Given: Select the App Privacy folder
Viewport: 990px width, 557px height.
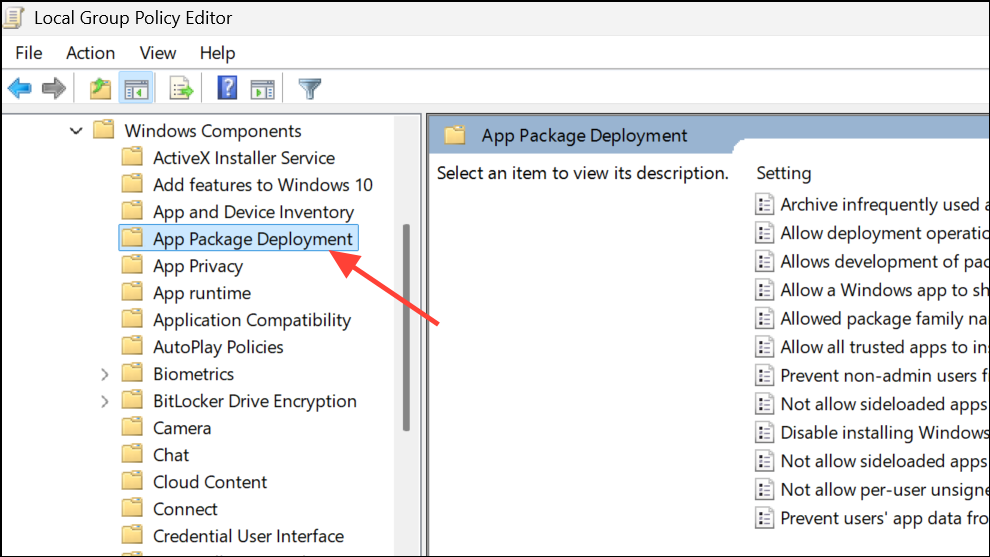Looking at the screenshot, I should click(x=197, y=266).
